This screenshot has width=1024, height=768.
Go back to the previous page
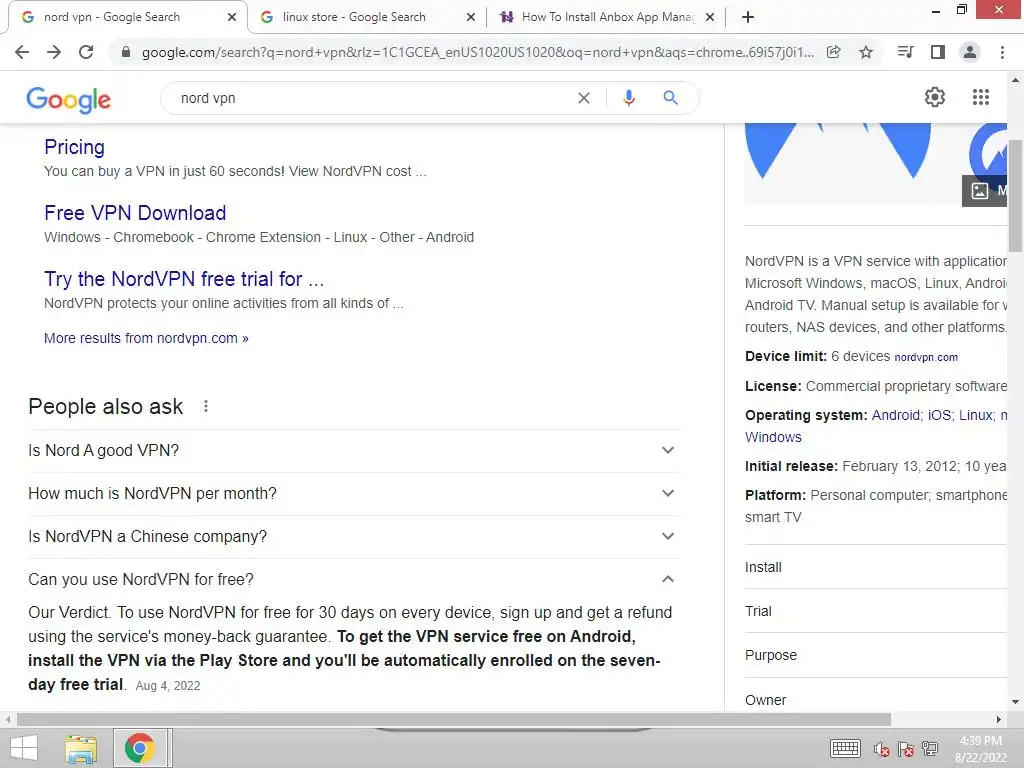pyautogui.click(x=22, y=52)
